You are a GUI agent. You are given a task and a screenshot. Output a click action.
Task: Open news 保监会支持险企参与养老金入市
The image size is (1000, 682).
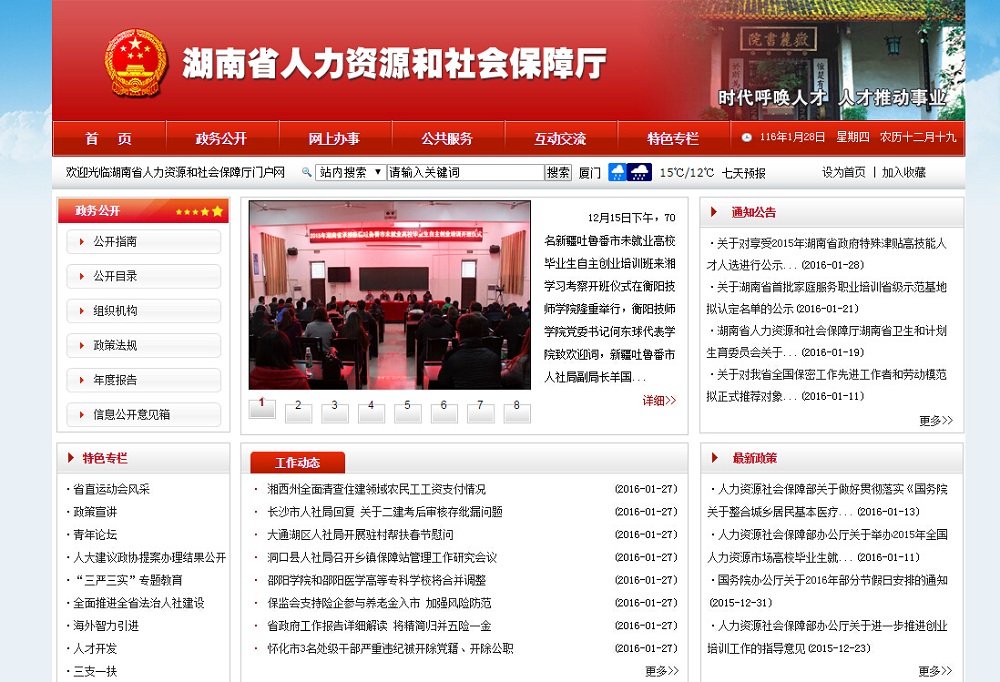[379, 603]
